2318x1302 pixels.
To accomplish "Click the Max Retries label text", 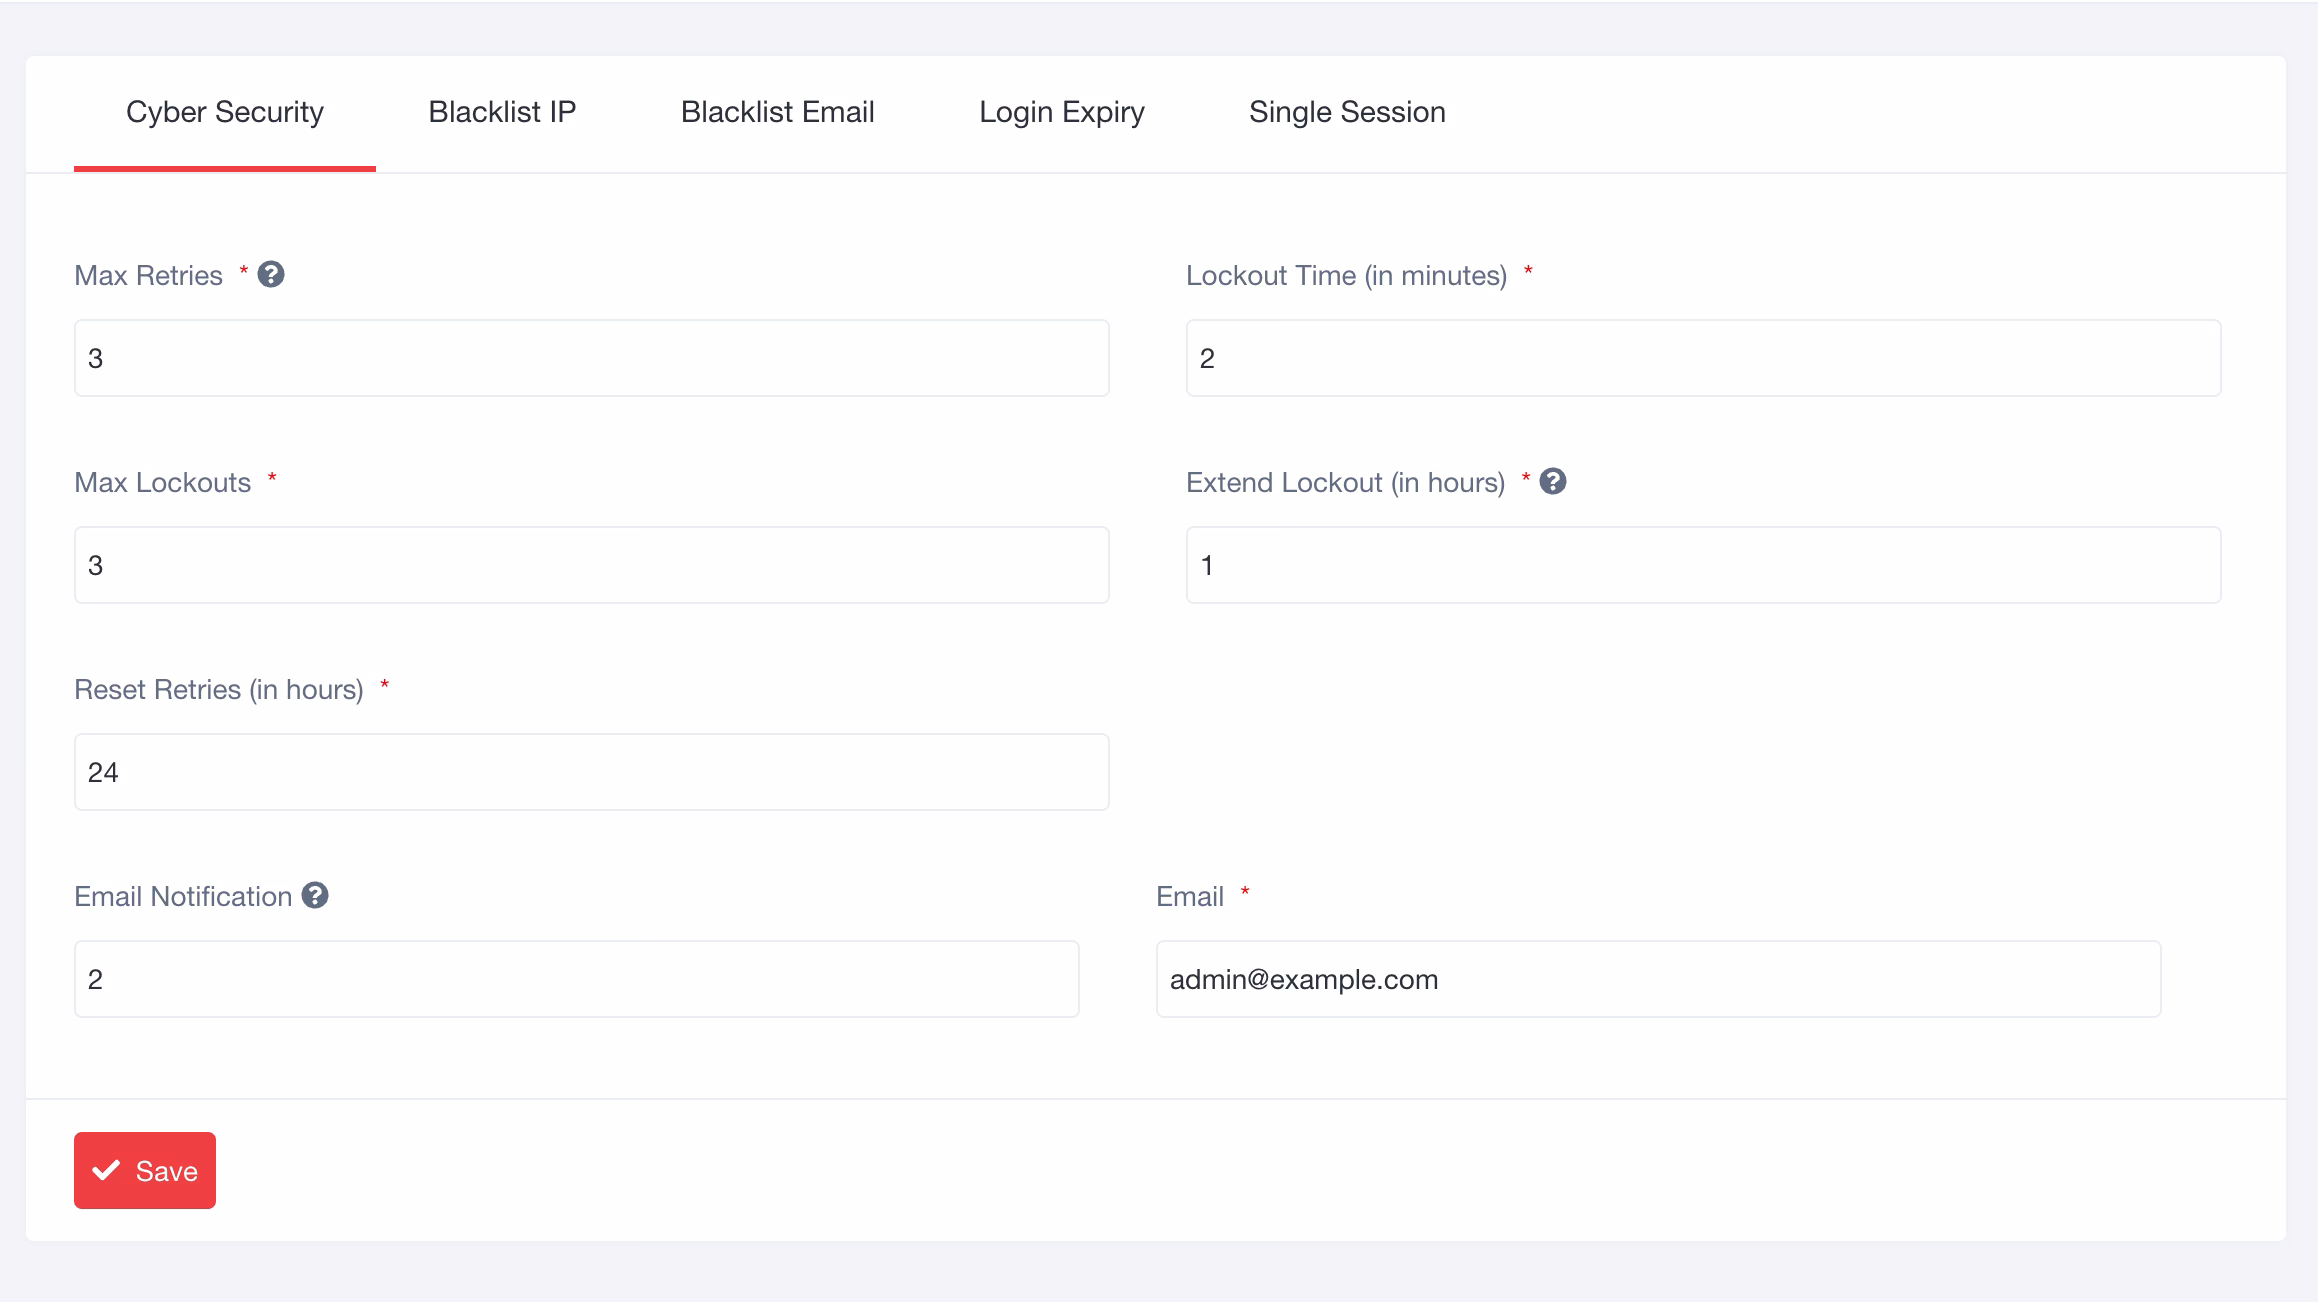I will [x=148, y=276].
